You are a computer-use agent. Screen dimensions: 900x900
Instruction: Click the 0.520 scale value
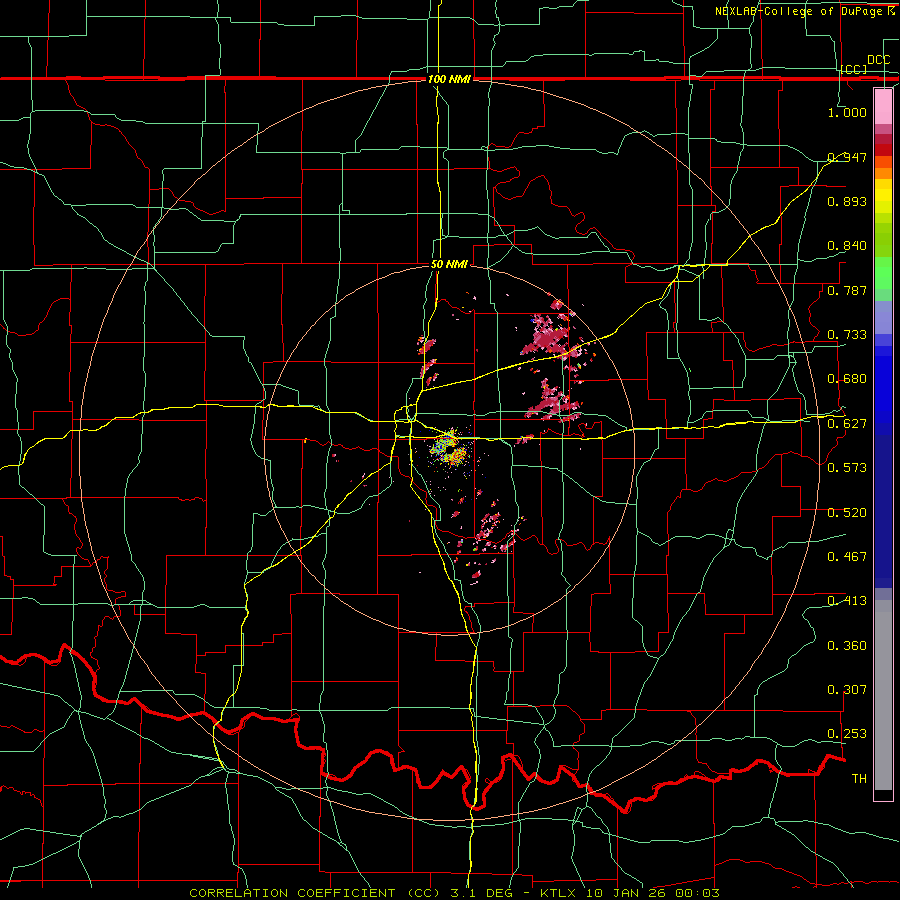pos(847,513)
